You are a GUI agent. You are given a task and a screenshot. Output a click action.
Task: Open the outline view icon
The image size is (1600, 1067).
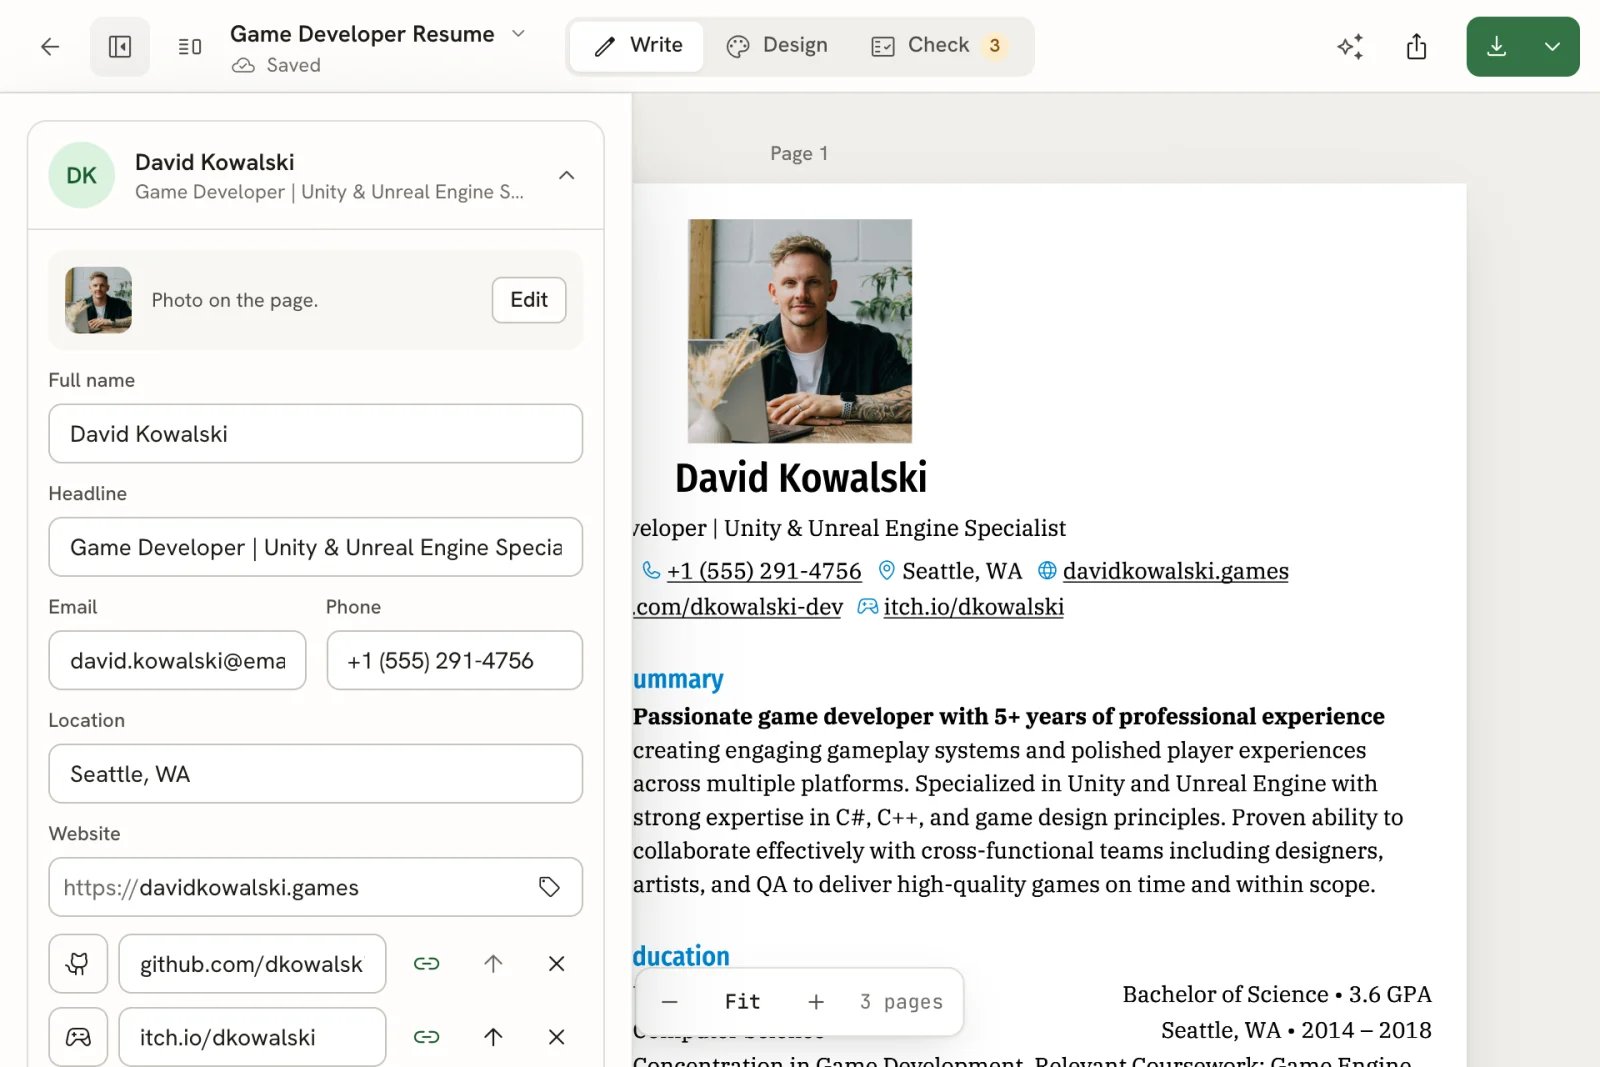point(190,46)
